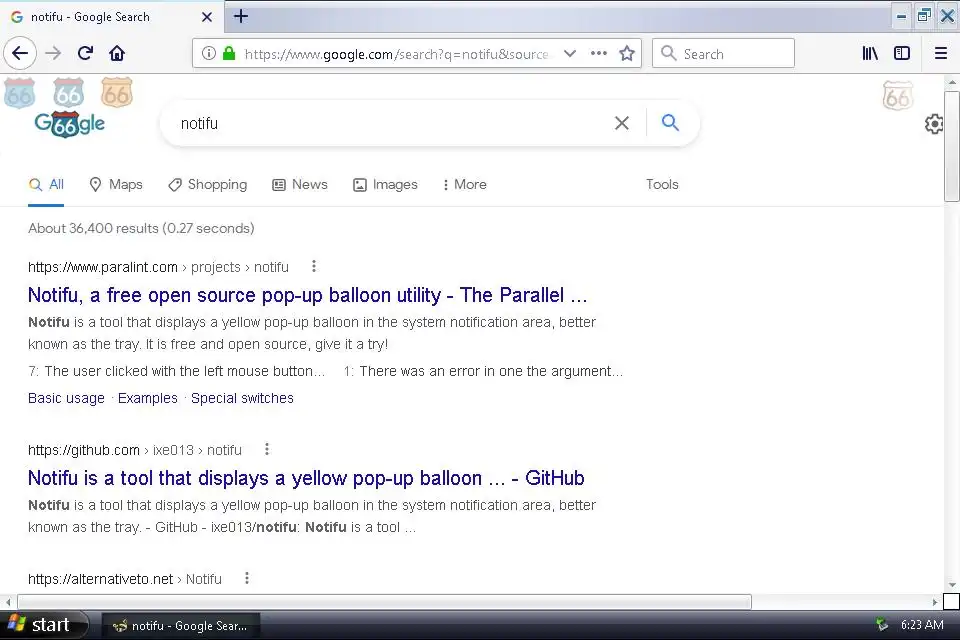The image size is (960, 640).
Task: Select the notifu - Google Search browser tab
Action: click(110, 17)
